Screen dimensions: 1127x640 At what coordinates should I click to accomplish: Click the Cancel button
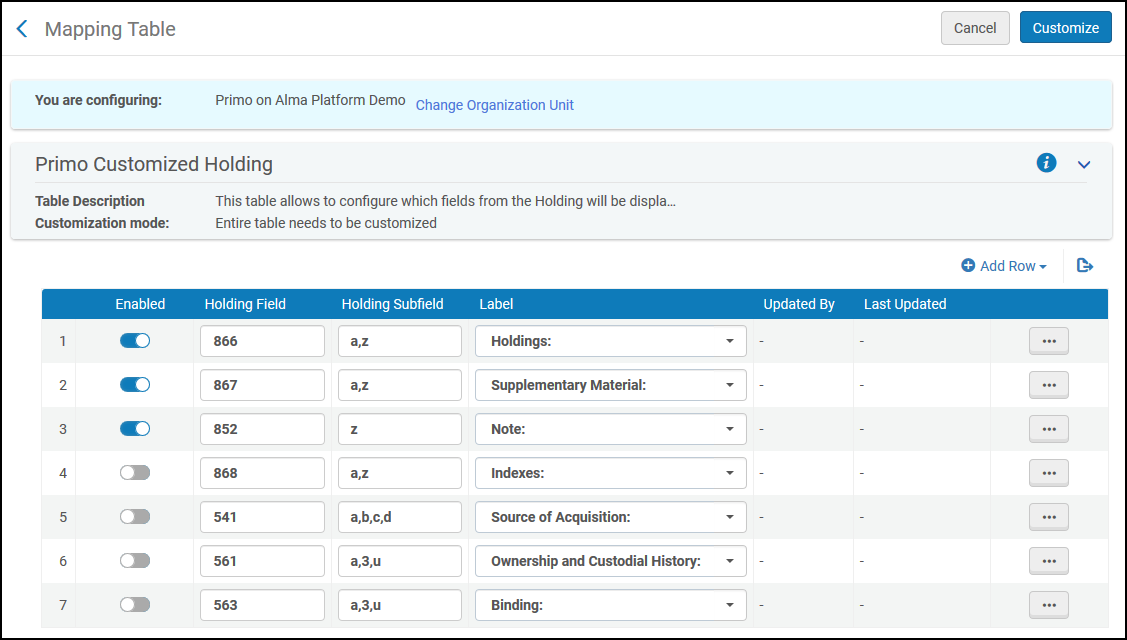click(x=974, y=28)
